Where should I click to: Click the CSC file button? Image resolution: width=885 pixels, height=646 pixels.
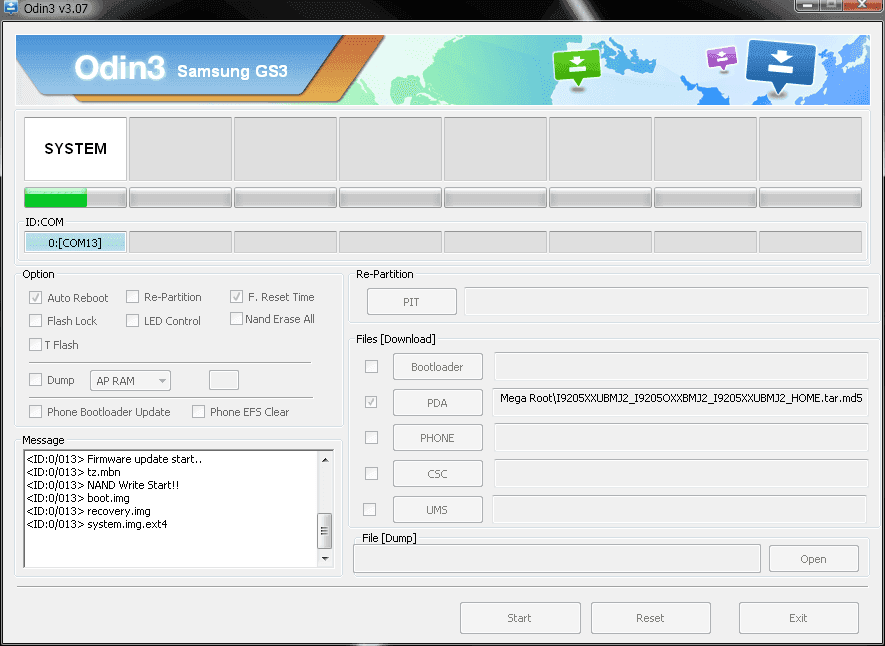coord(437,474)
